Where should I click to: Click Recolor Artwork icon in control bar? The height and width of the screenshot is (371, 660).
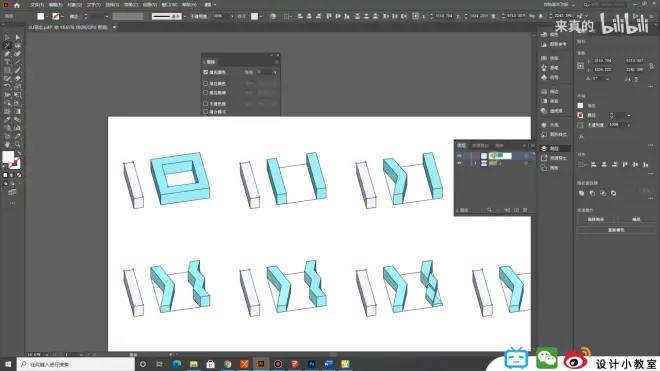(273, 16)
